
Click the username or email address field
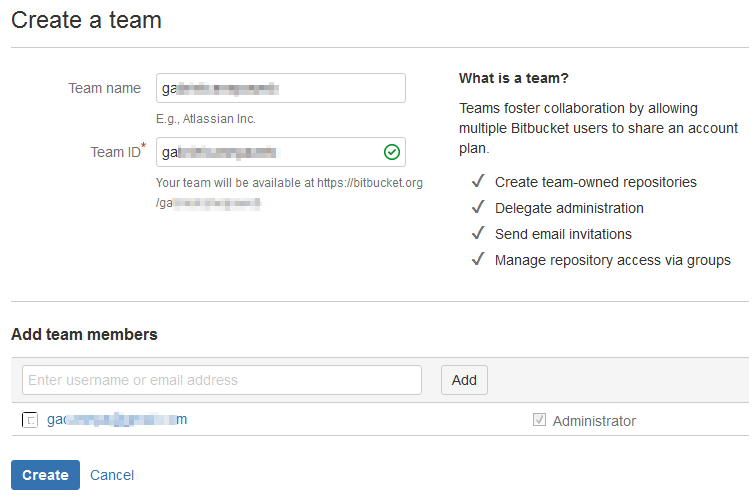tap(222, 380)
